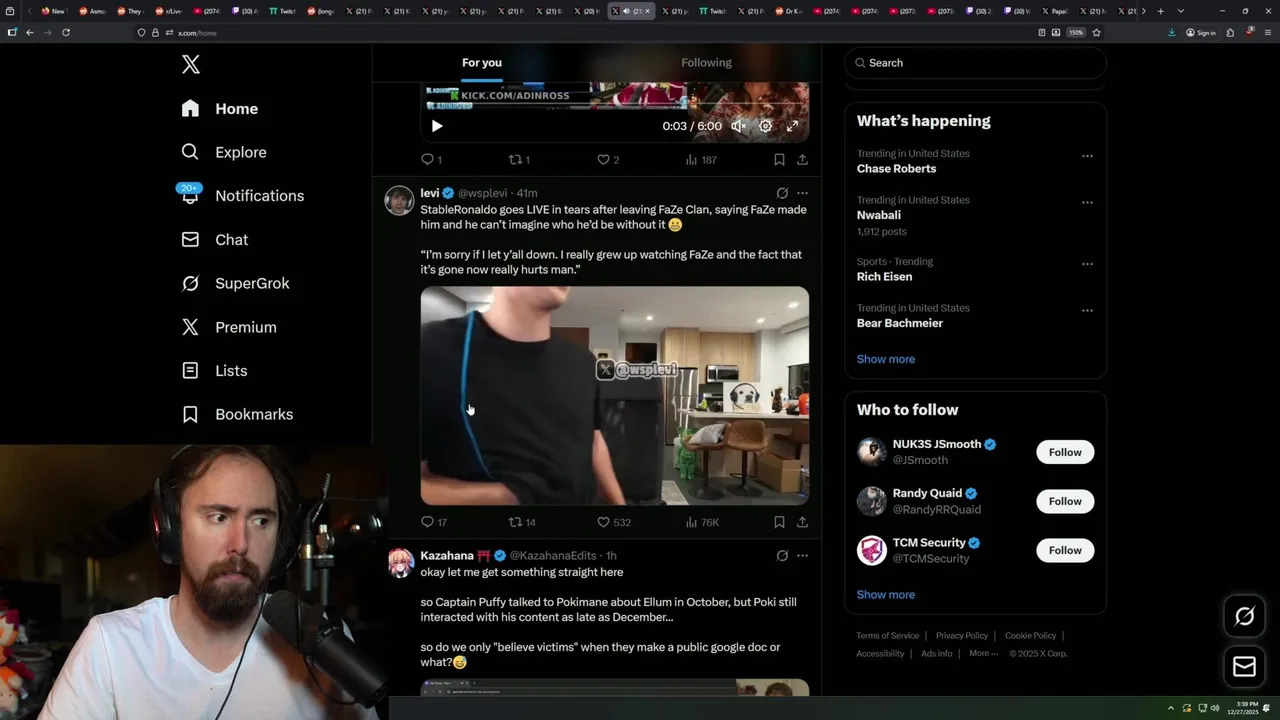This screenshot has width=1280, height=720.
Task: Open the Nwabali trending topic
Action: pos(879,215)
